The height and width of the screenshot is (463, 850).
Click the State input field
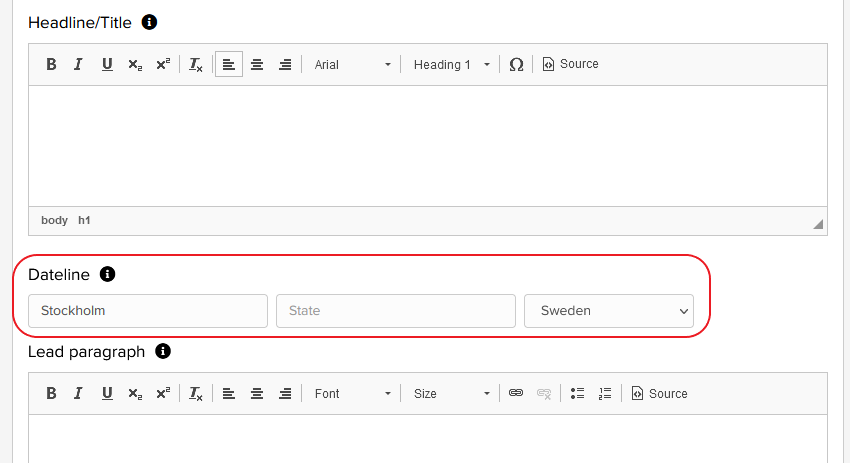point(396,311)
